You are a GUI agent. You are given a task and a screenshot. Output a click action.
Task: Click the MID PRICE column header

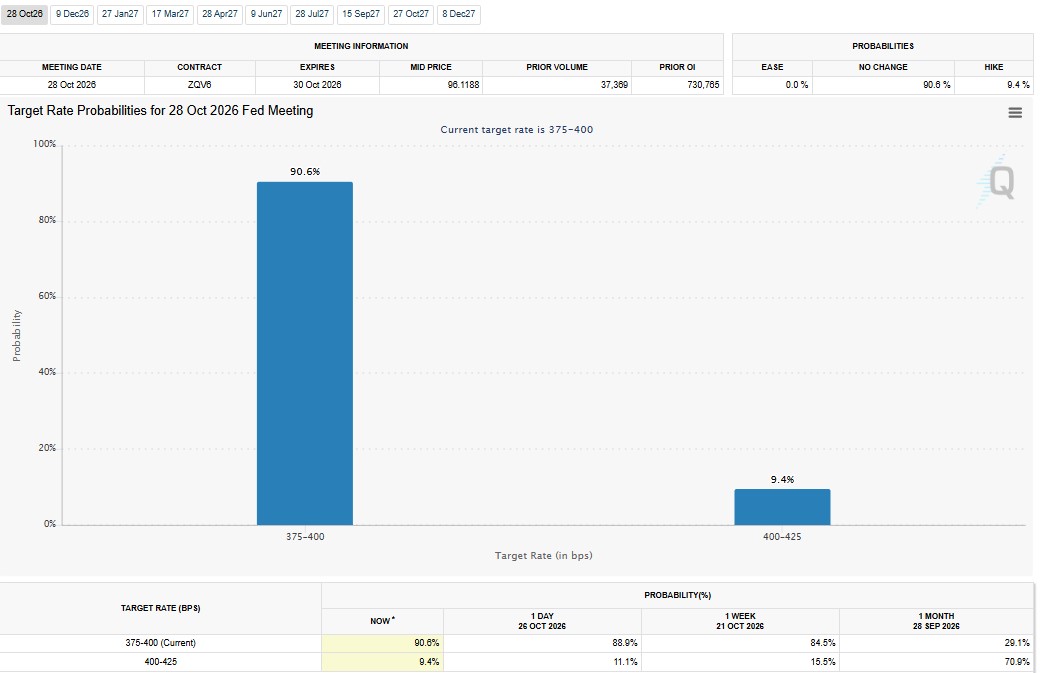tap(431, 67)
